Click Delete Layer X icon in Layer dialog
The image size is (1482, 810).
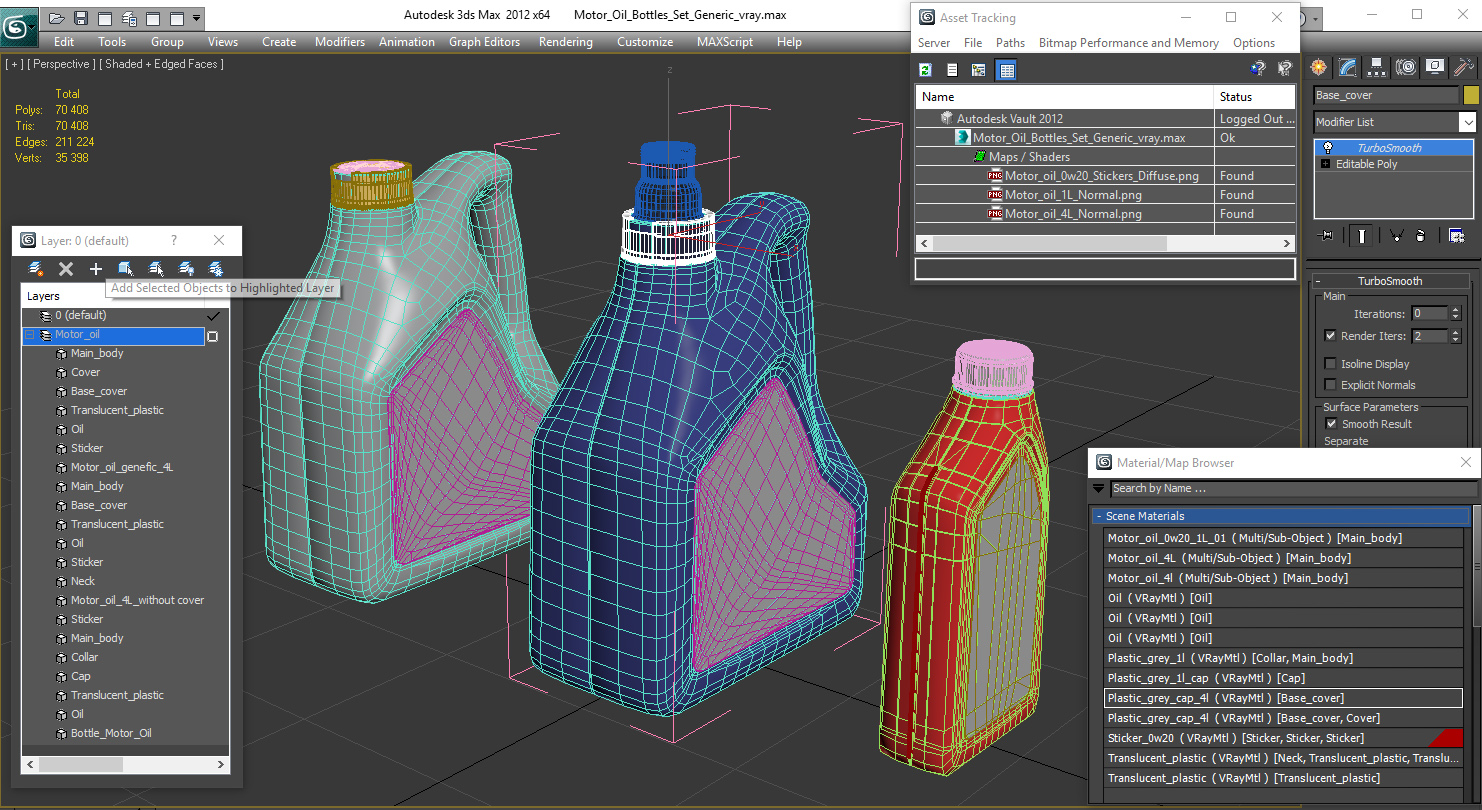[66, 268]
